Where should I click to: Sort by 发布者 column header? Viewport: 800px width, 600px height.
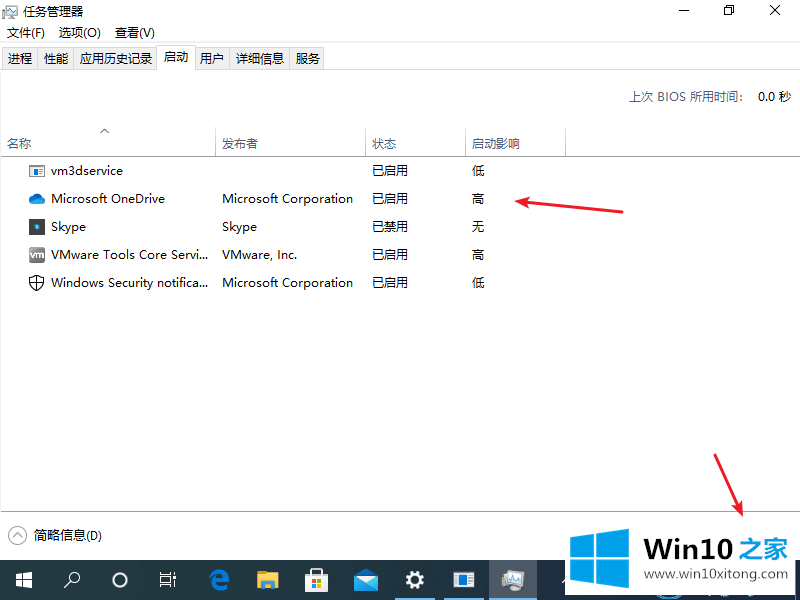290,141
